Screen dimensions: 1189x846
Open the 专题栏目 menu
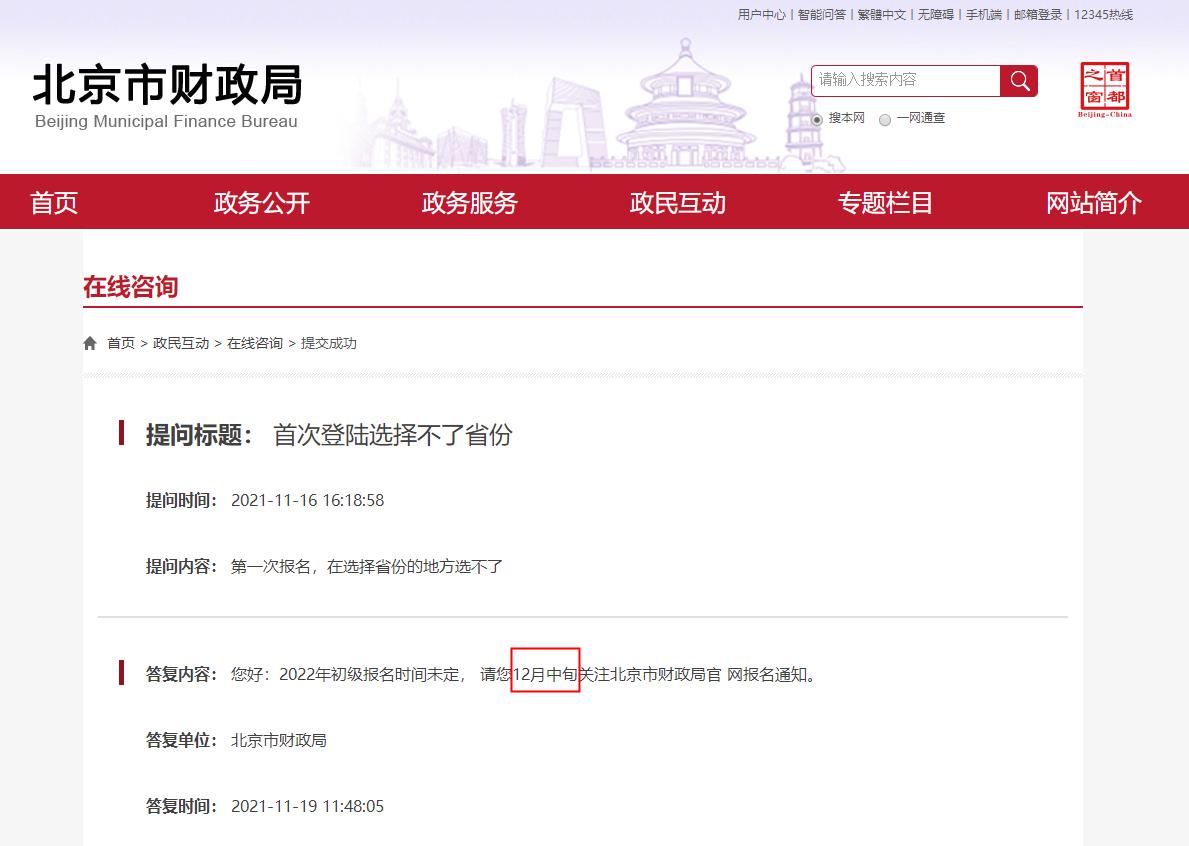885,201
